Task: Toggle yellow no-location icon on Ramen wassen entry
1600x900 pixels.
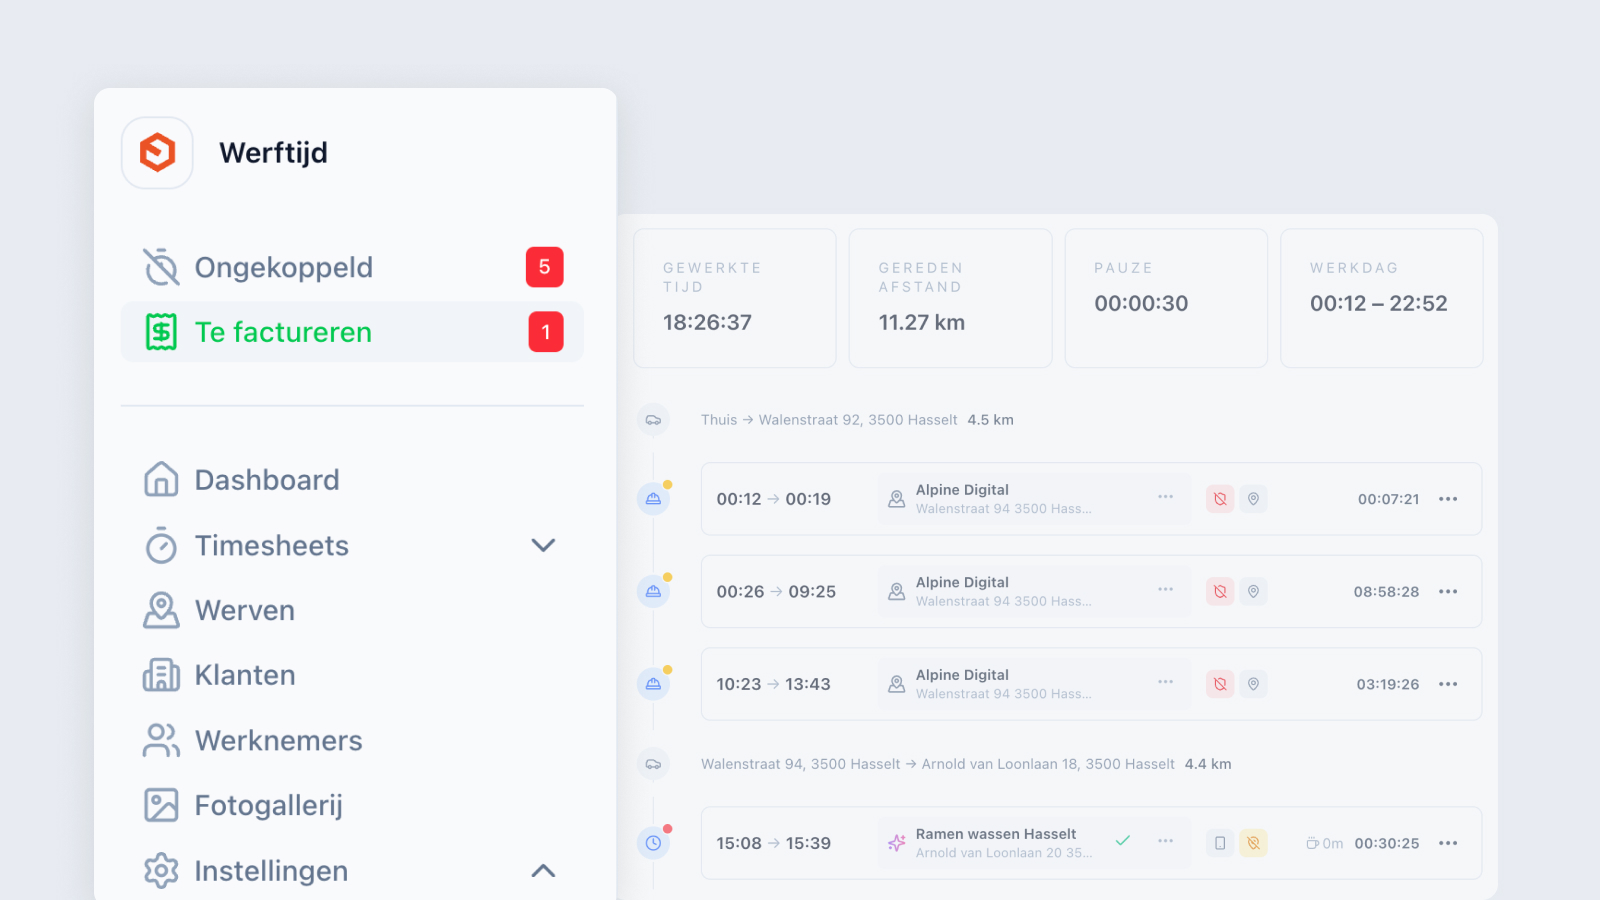Action: pos(1253,843)
